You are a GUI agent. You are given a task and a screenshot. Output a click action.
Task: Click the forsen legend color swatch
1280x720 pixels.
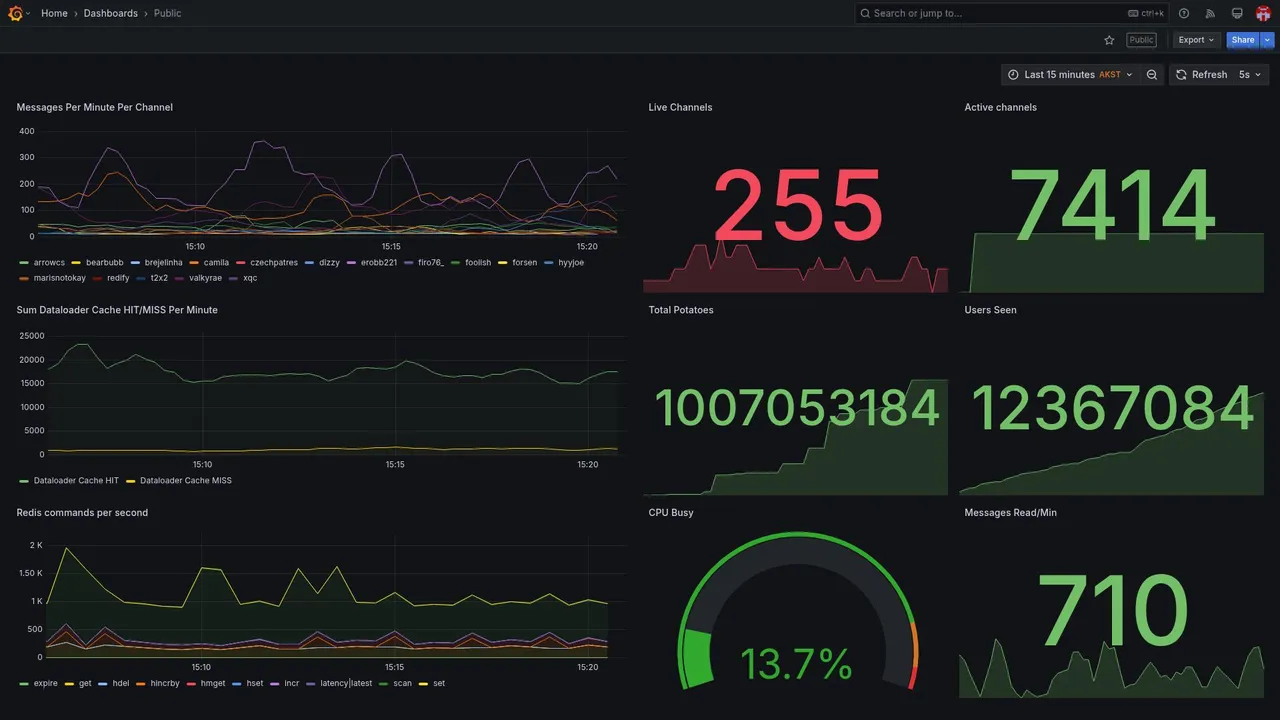click(504, 263)
